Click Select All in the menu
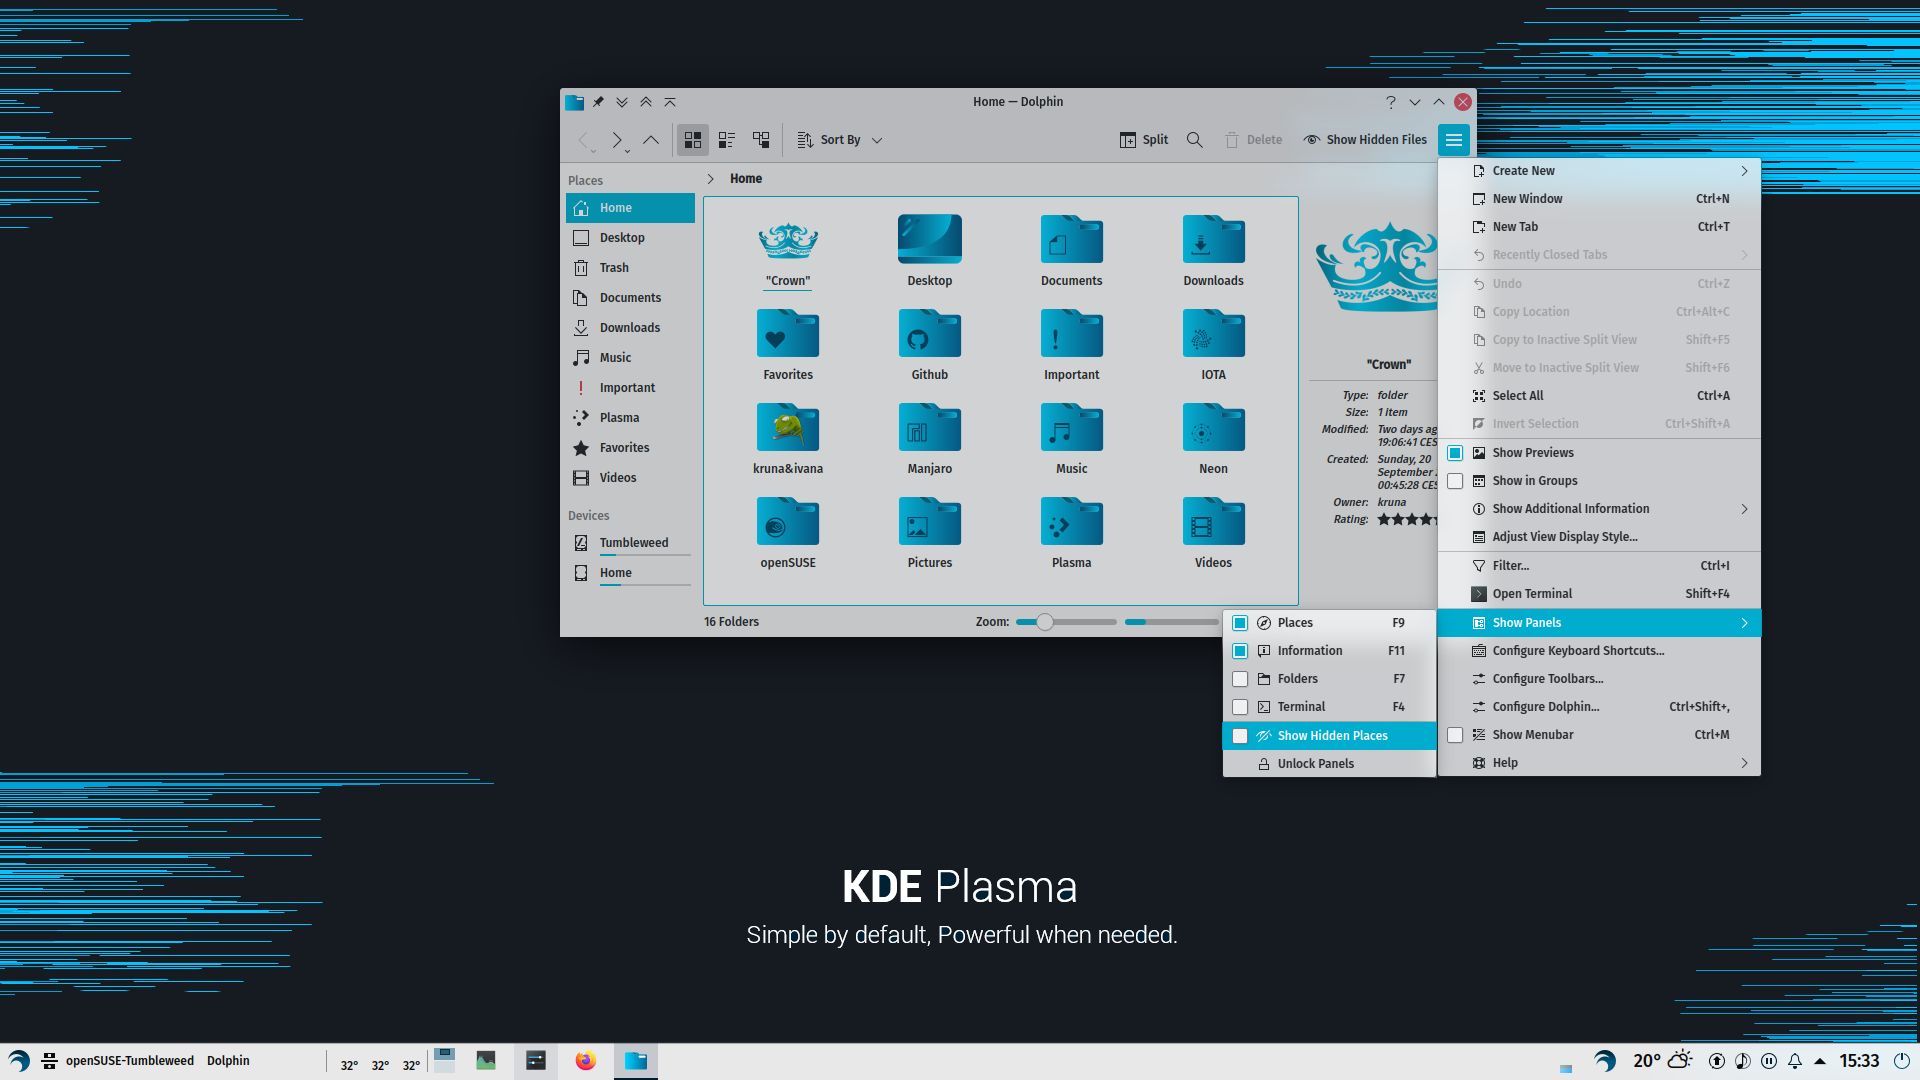 pyautogui.click(x=1599, y=396)
